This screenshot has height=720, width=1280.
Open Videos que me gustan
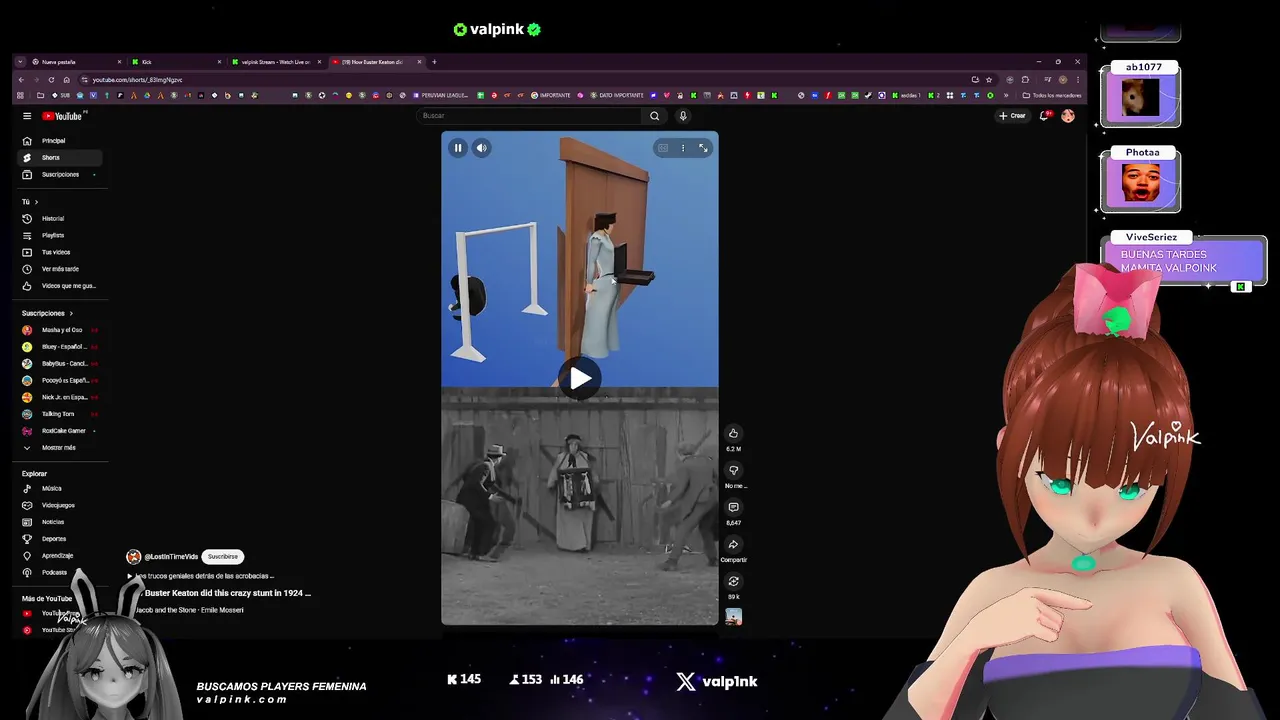[60, 286]
